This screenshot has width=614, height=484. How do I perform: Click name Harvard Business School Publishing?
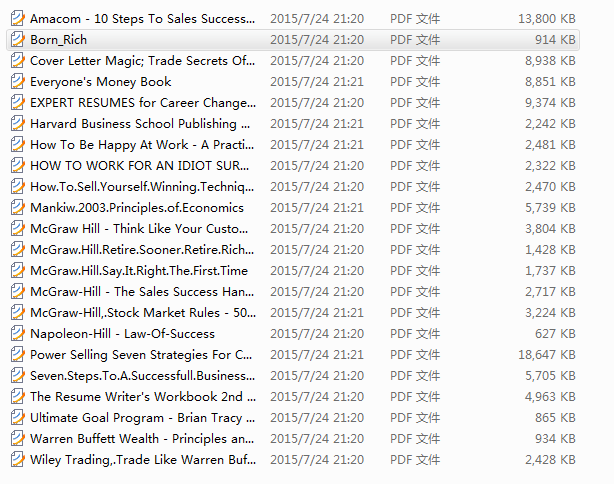click(140, 124)
